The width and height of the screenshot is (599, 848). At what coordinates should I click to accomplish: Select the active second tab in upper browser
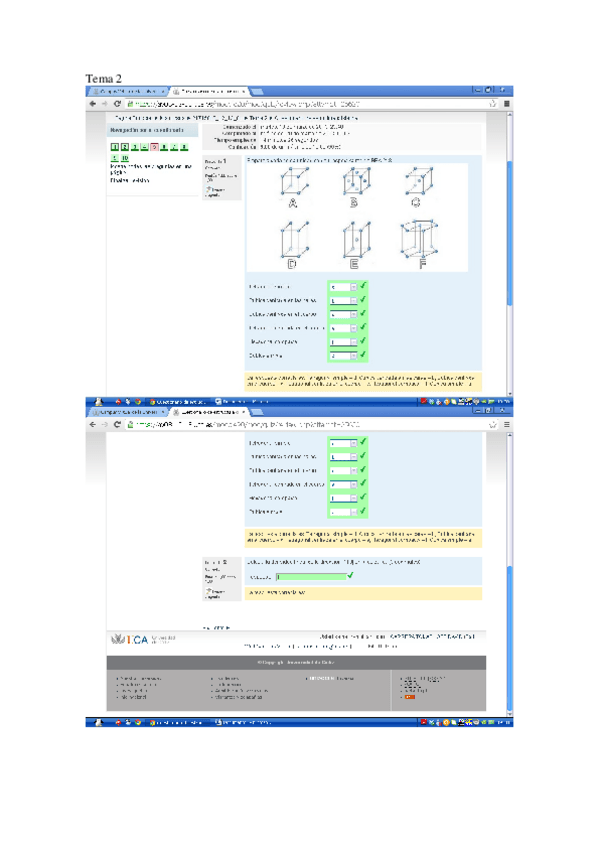pos(209,91)
